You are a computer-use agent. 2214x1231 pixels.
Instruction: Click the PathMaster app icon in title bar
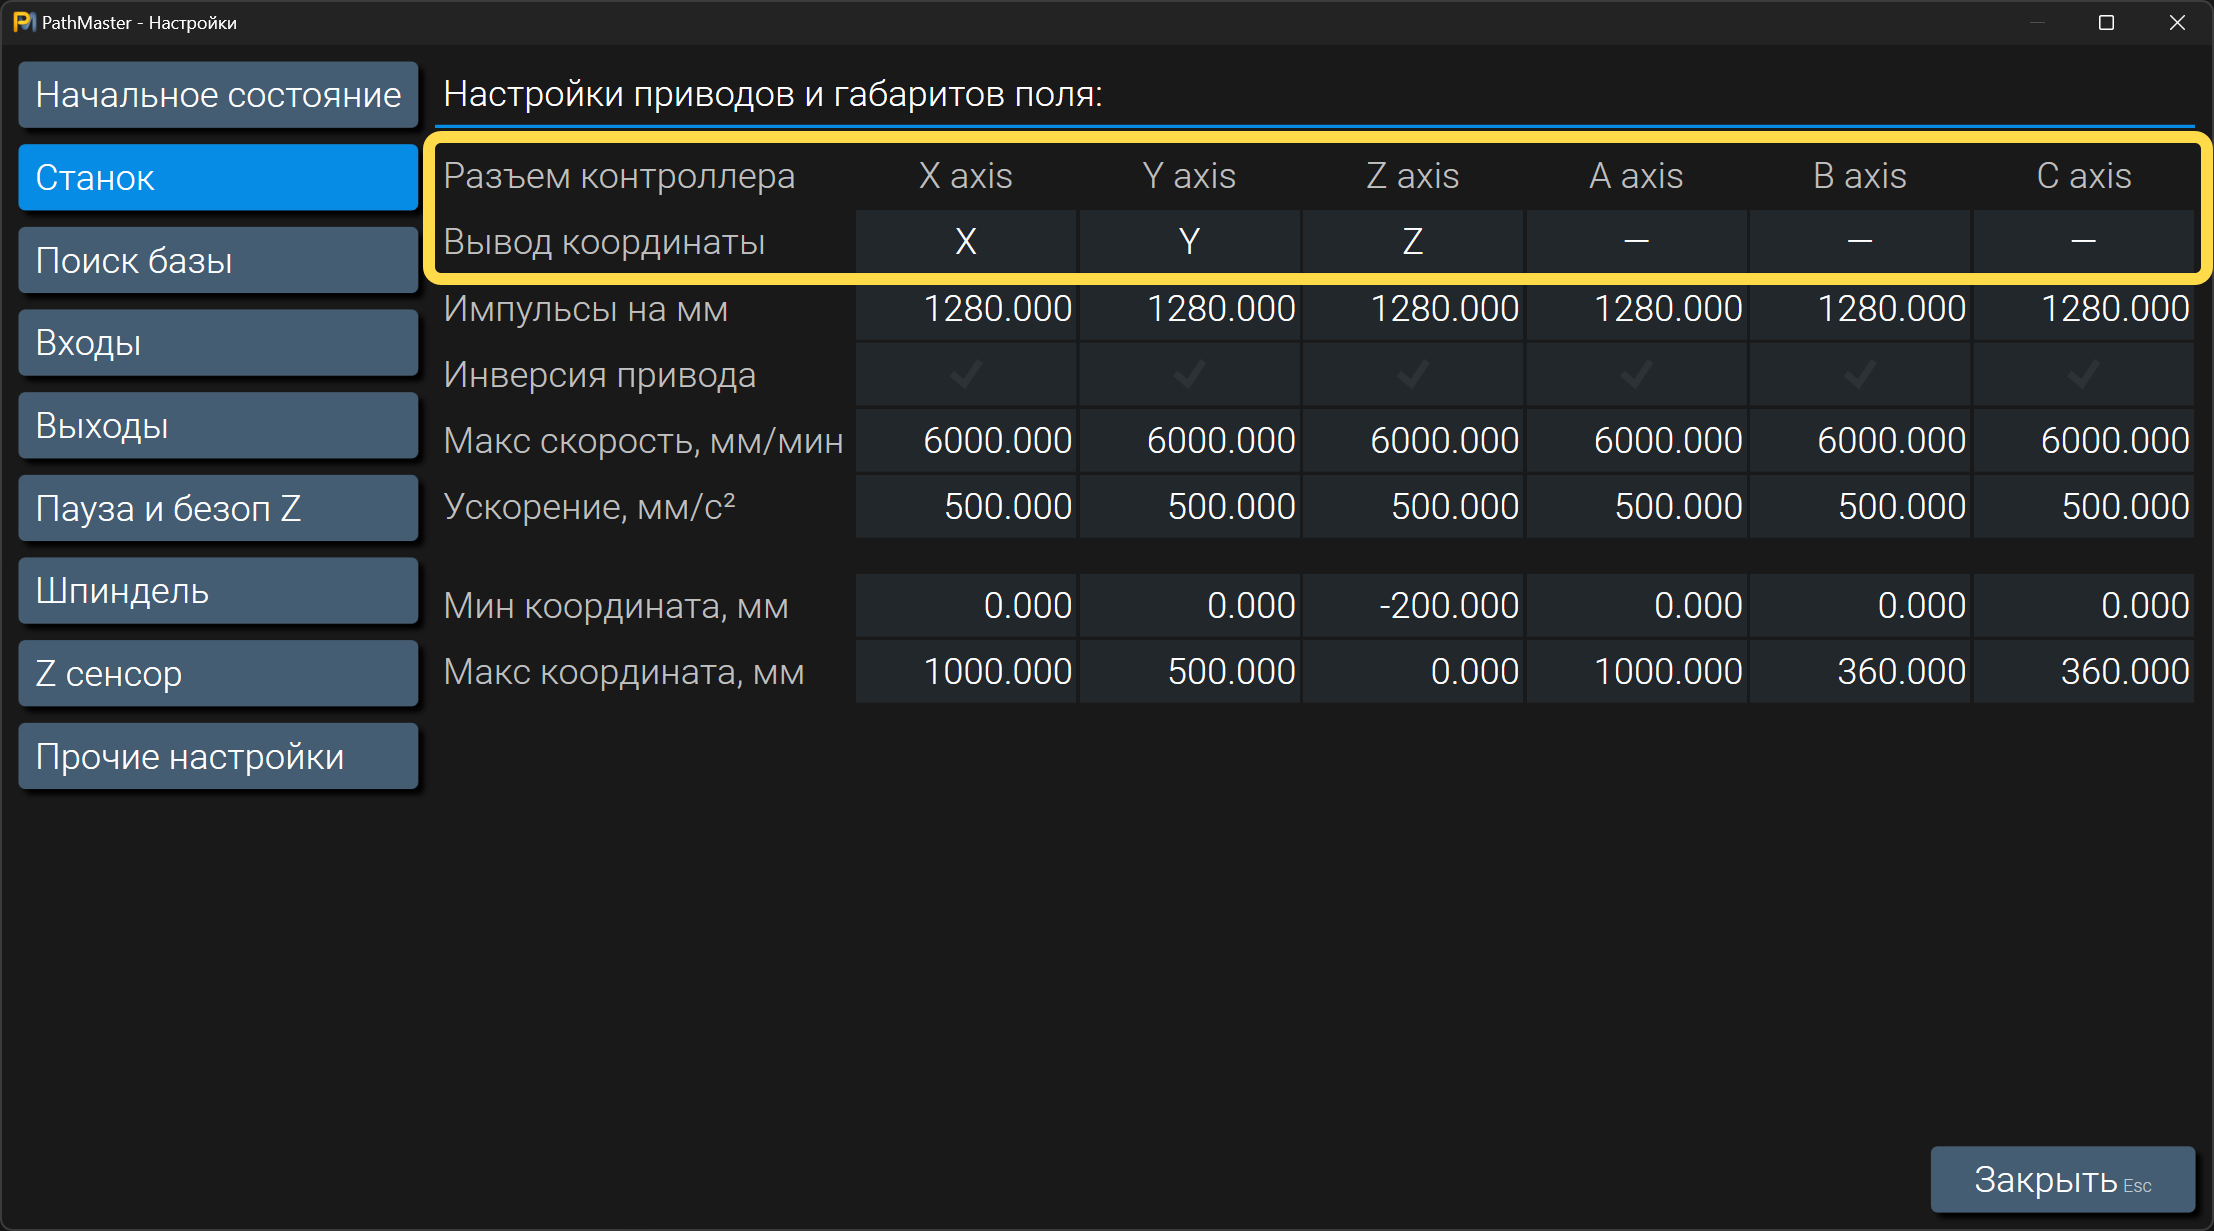(24, 22)
